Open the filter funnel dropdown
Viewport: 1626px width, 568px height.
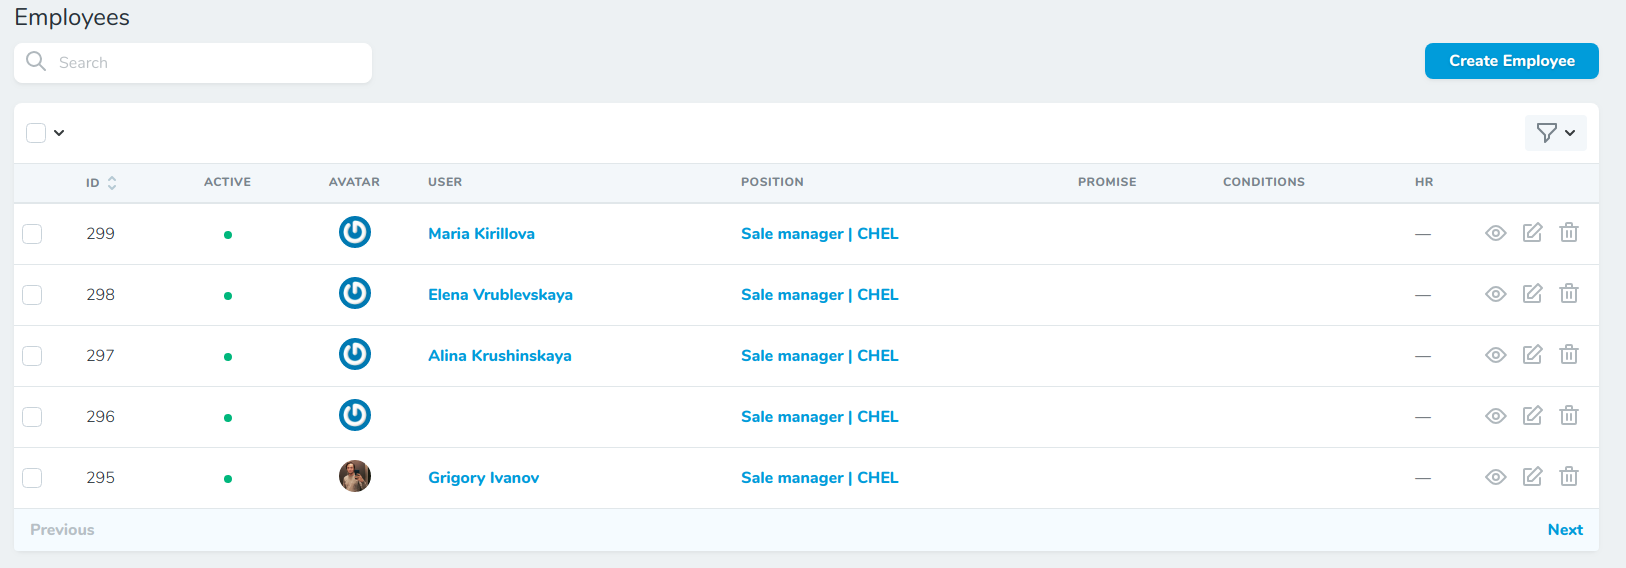pyautogui.click(x=1555, y=133)
